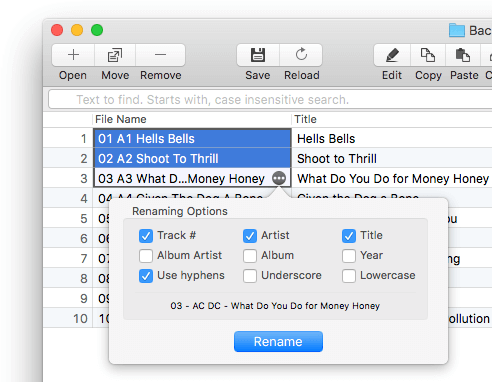Image resolution: width=492 pixels, height=382 pixels.
Task: Click the Move toolbar label
Action: tap(115, 75)
